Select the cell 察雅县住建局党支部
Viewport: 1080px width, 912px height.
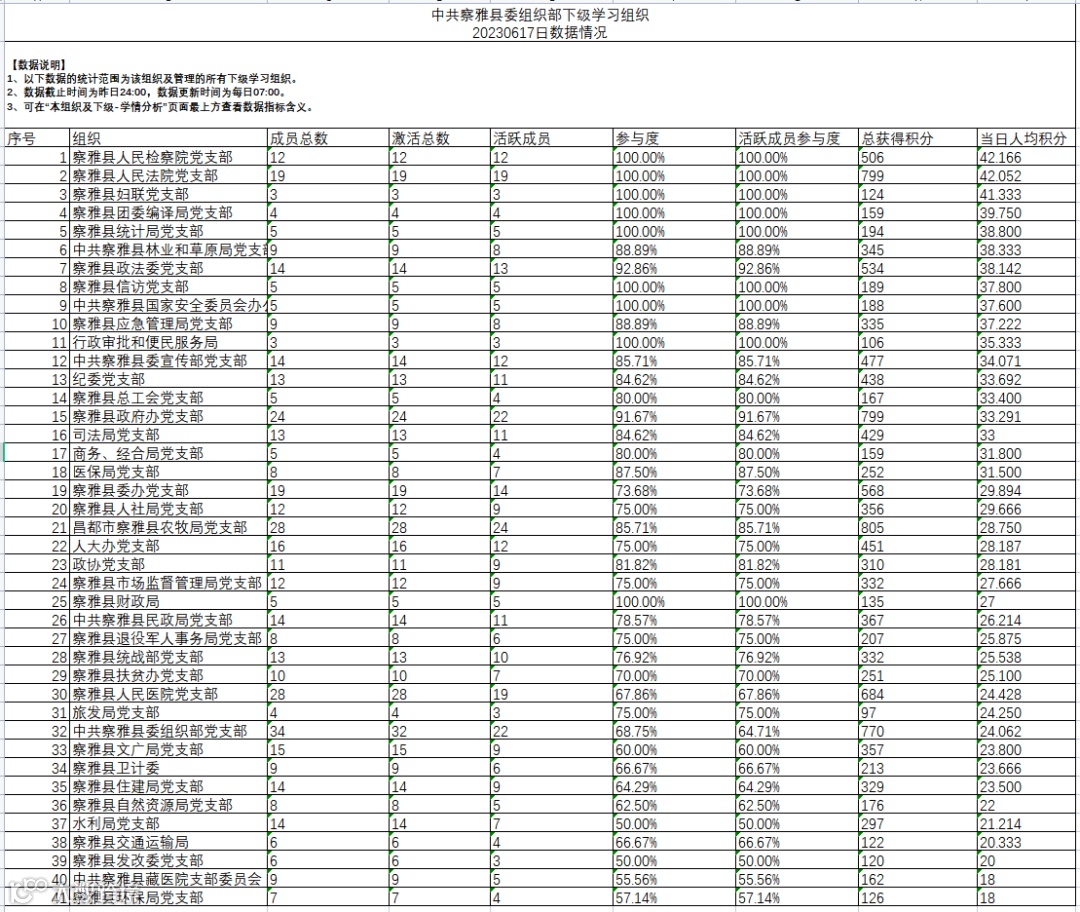169,787
